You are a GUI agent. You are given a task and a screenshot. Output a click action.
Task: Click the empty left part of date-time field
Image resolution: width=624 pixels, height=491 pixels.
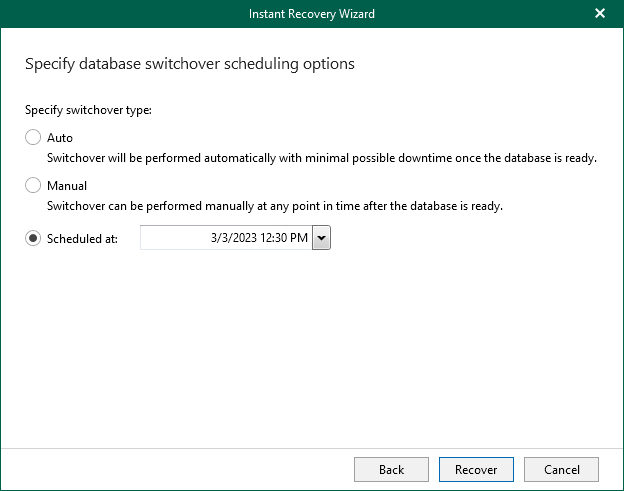pyautogui.click(x=172, y=238)
